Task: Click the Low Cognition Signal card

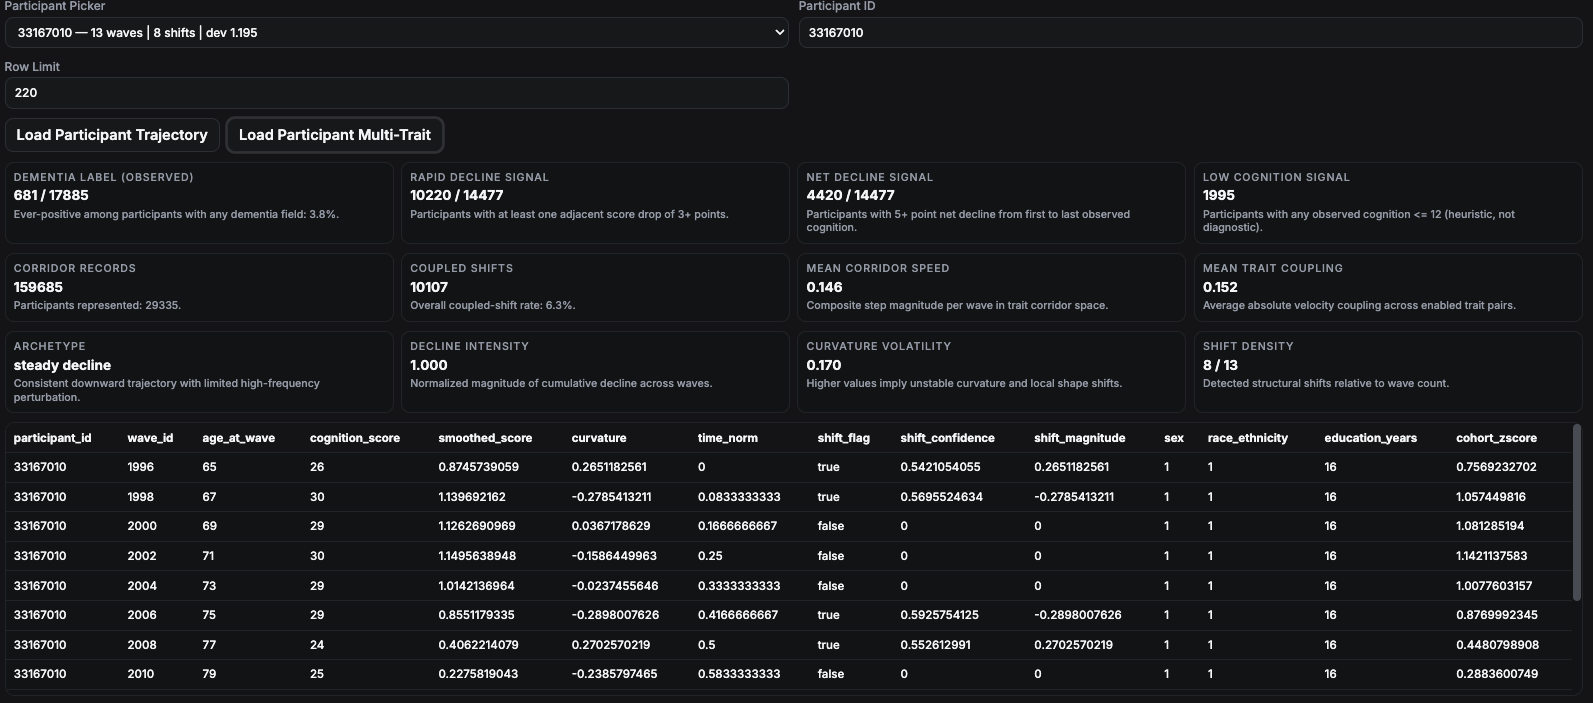Action: (1387, 203)
